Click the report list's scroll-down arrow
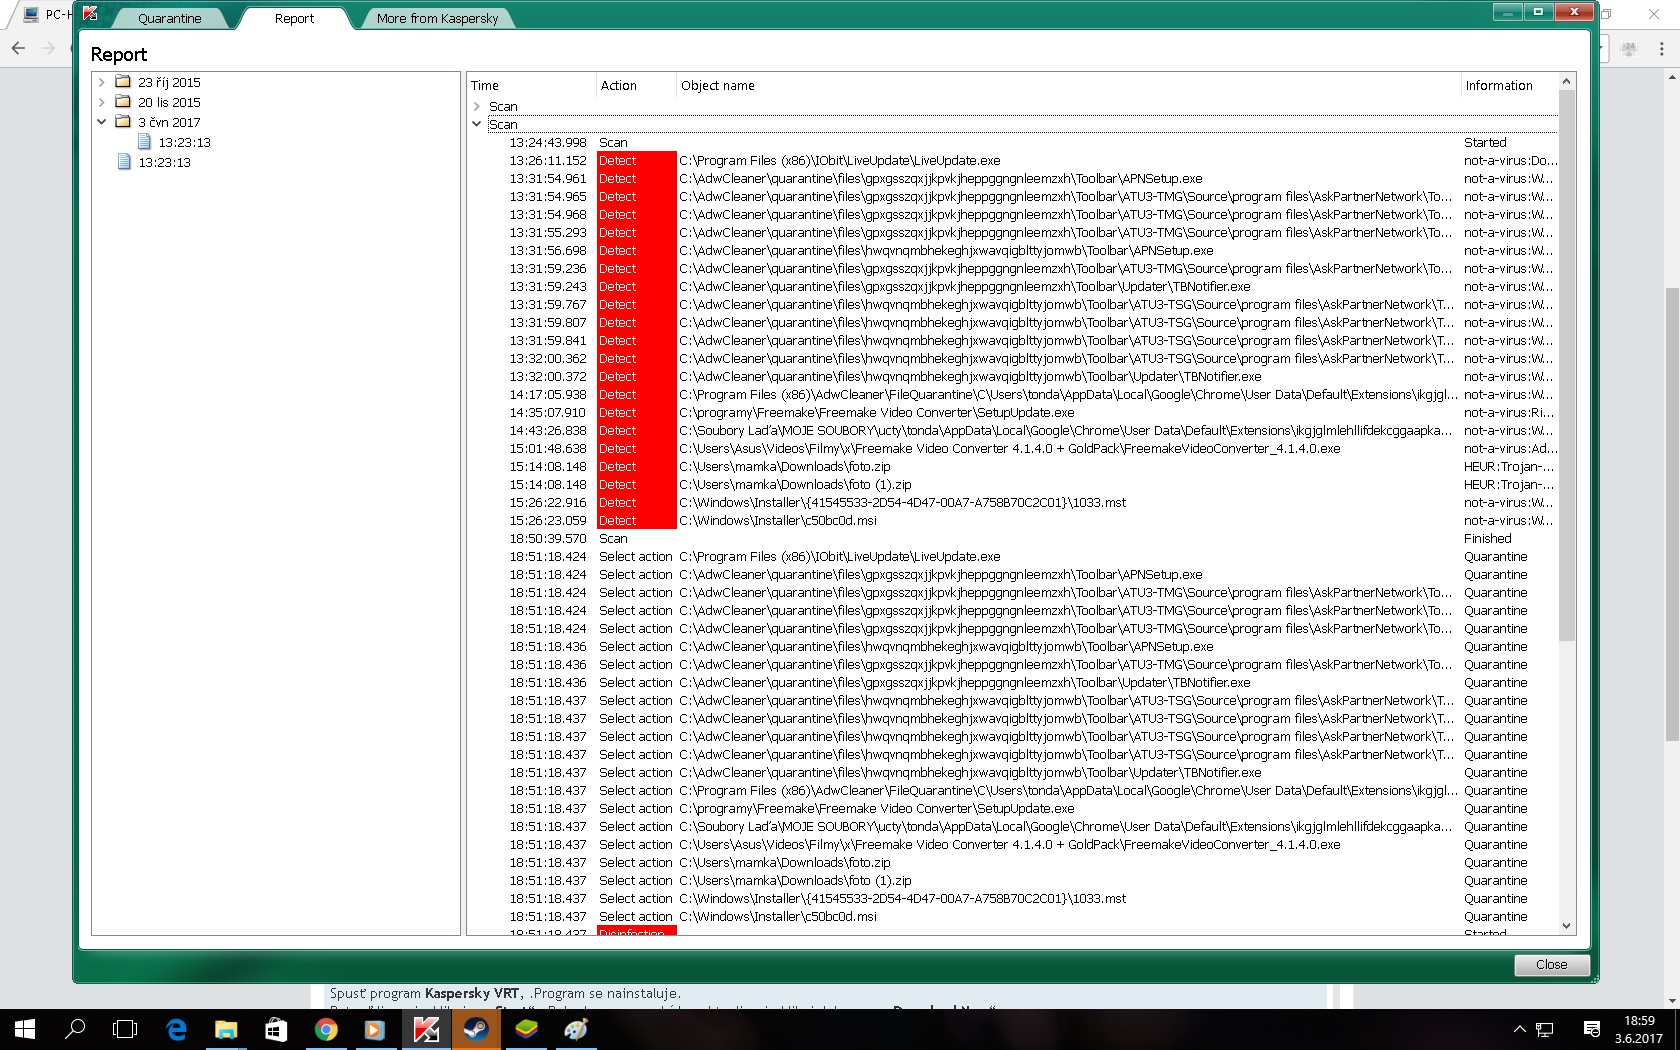This screenshot has width=1680, height=1050. coord(1567,926)
